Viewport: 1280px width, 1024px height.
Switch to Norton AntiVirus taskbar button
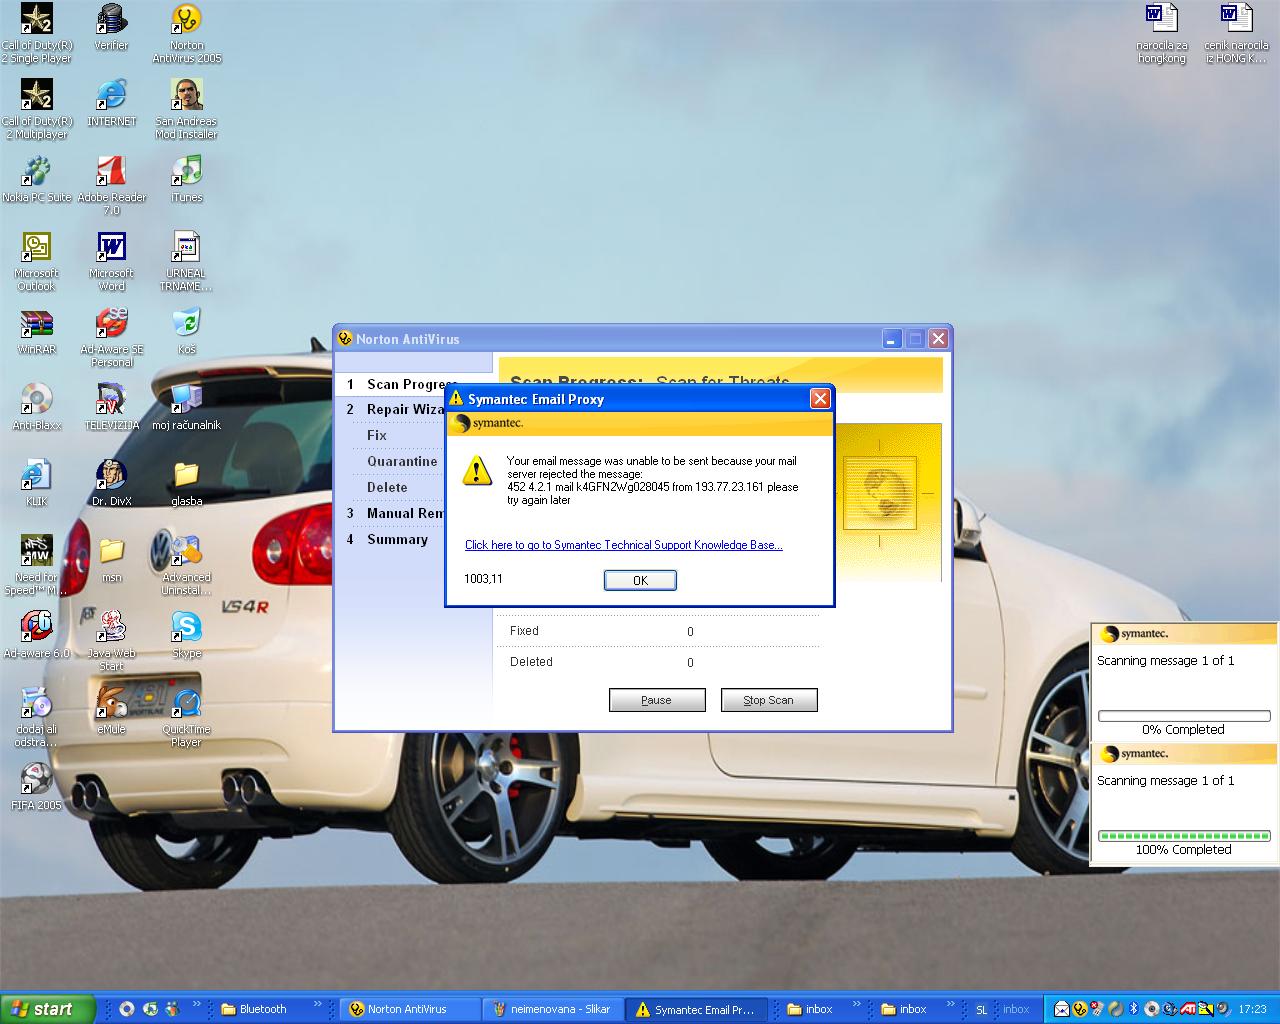click(x=410, y=1009)
